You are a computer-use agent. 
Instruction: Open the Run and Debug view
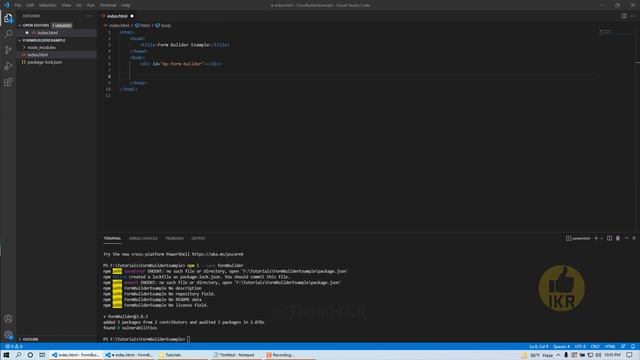click(x=8, y=66)
